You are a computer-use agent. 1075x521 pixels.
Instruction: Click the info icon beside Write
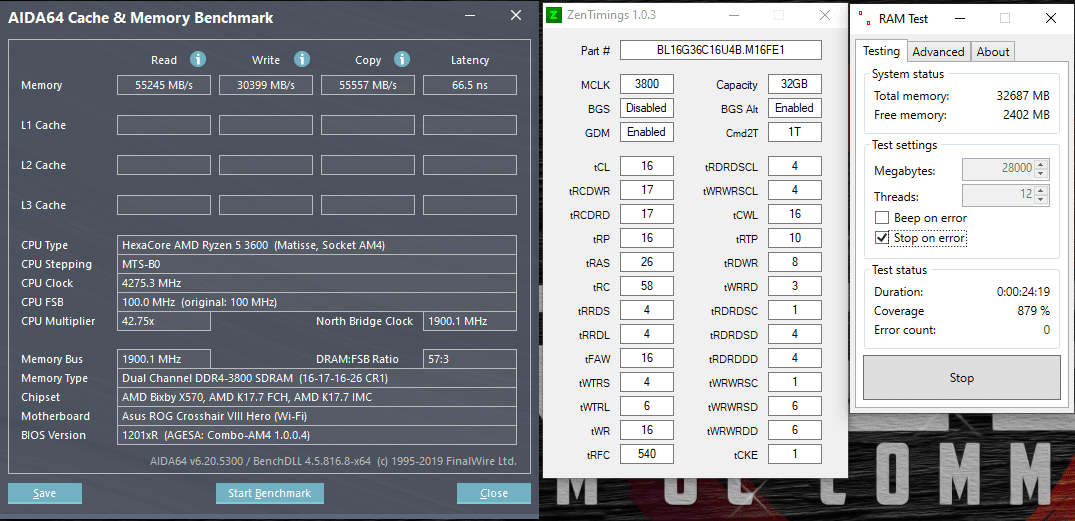coord(302,59)
